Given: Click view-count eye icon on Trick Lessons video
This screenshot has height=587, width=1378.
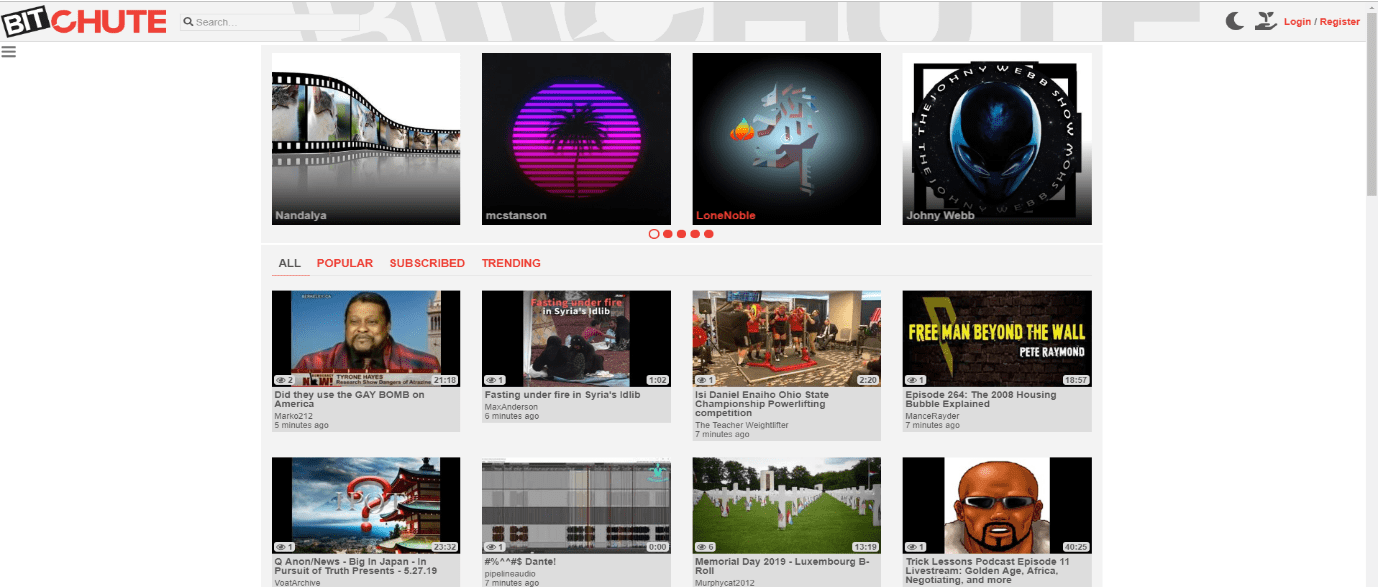Looking at the screenshot, I should 911,547.
